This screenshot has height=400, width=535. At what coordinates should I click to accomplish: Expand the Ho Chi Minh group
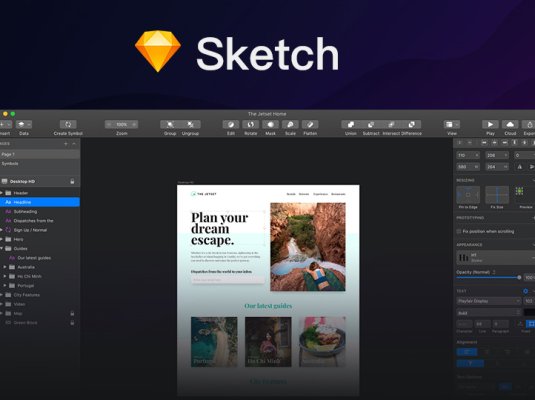click(5, 276)
